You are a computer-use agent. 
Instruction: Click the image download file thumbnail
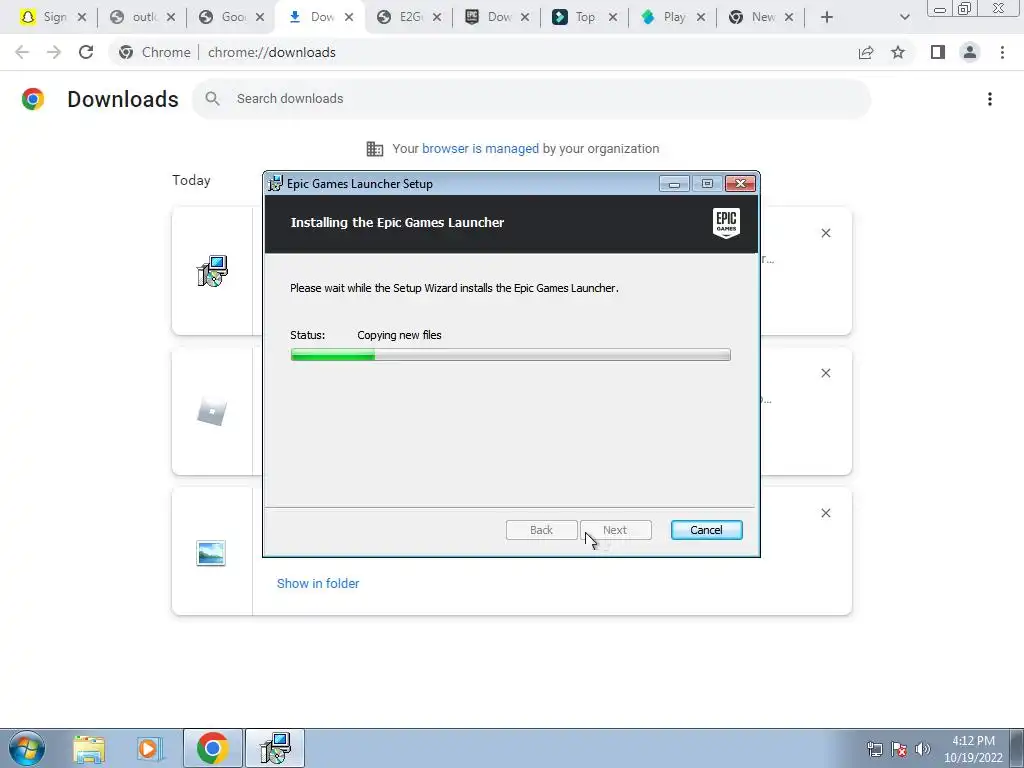tap(211, 553)
